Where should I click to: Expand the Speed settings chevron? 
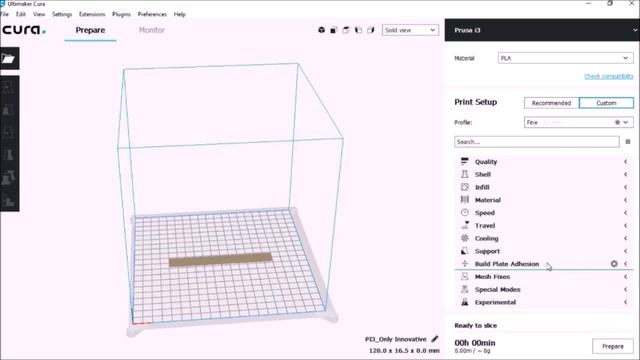click(625, 213)
